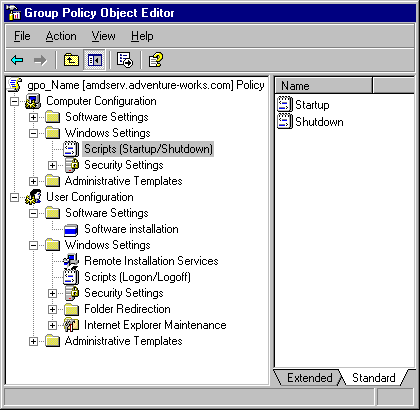Select the Internet Explorer Maintenance label
Screen dimensions: 420x410
(155, 325)
